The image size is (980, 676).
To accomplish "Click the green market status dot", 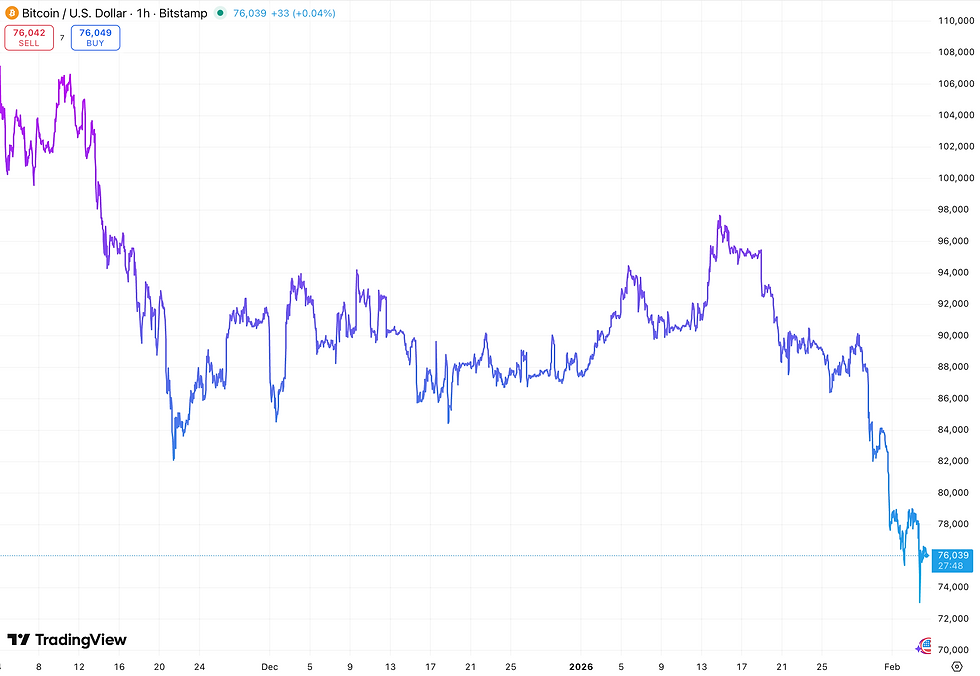I will pyautogui.click(x=220, y=12).
